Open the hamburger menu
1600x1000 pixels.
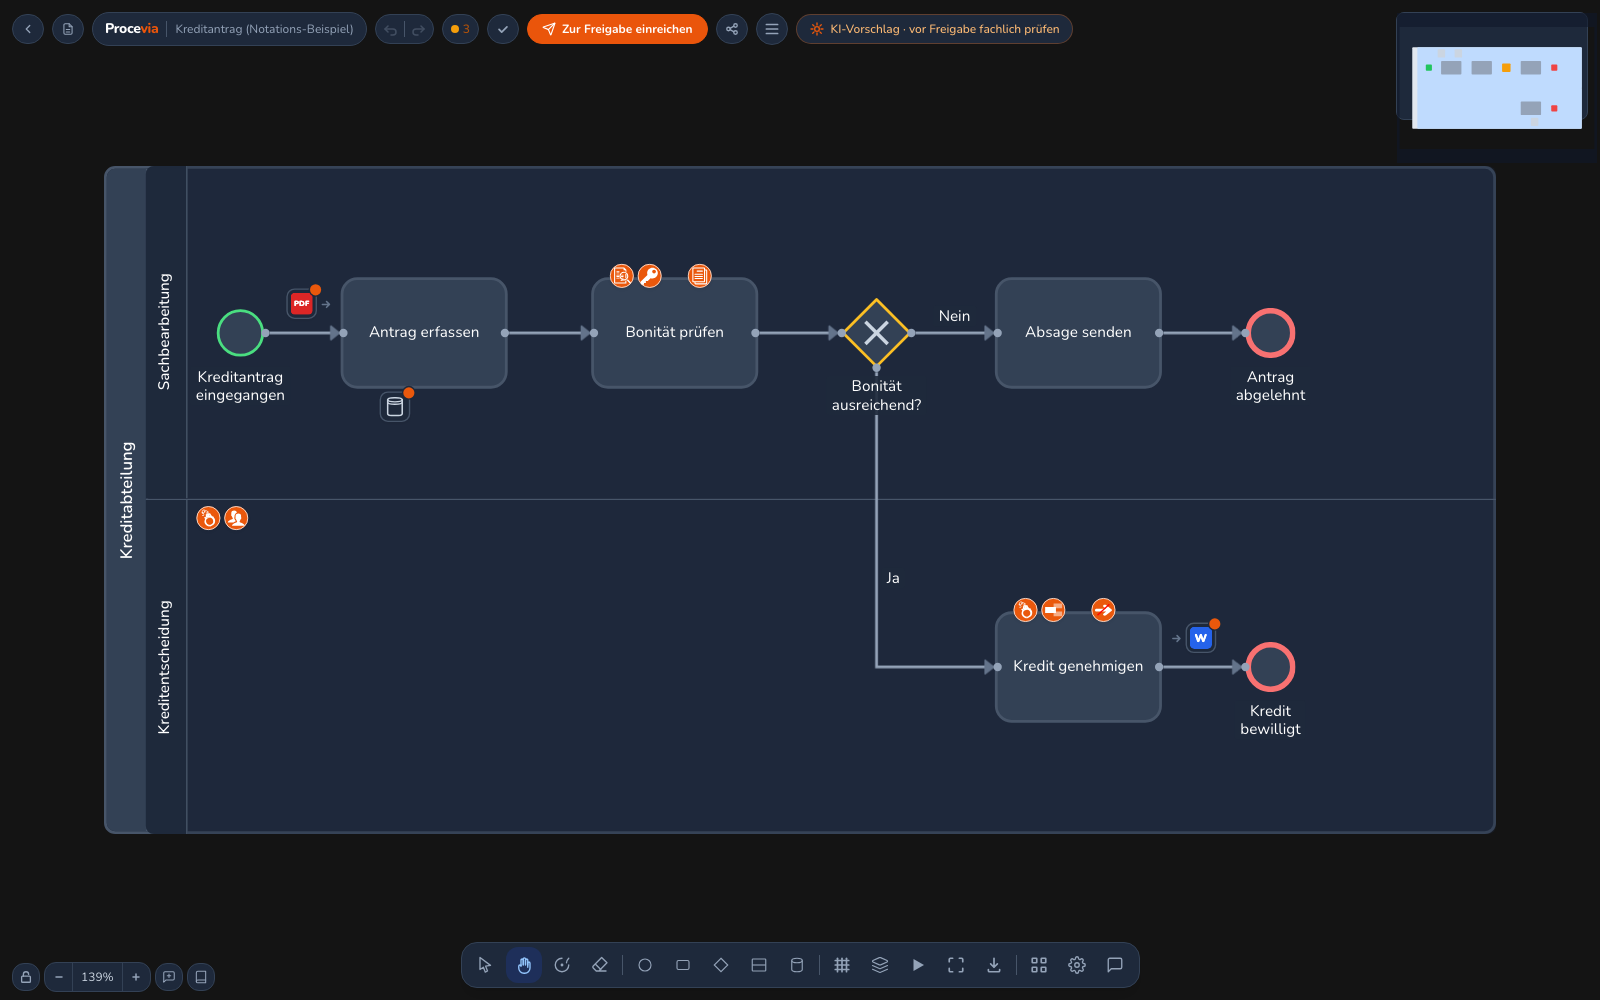pyautogui.click(x=772, y=29)
